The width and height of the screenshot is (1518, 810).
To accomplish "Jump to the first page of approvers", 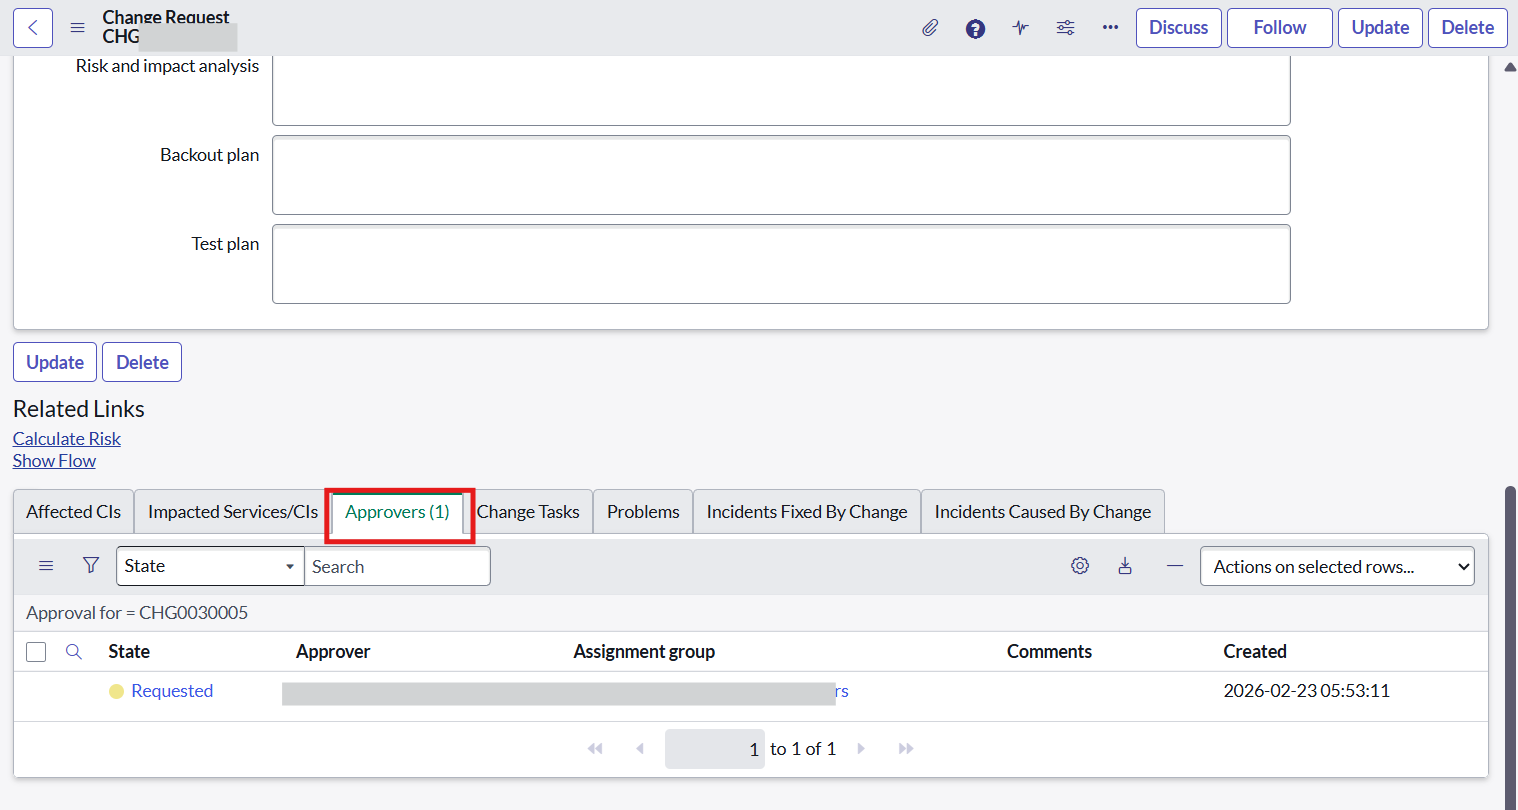I will [x=595, y=749].
